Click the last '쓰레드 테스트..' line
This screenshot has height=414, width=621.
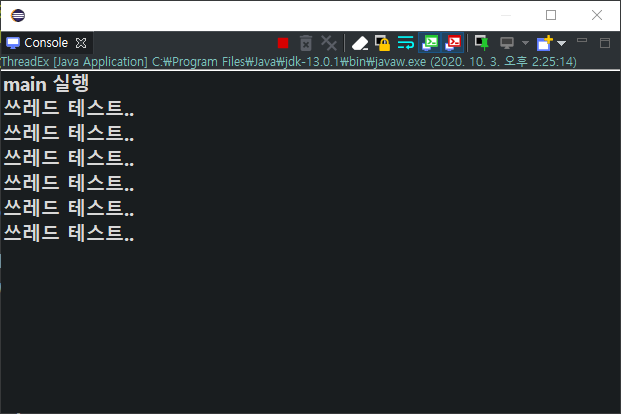69,233
